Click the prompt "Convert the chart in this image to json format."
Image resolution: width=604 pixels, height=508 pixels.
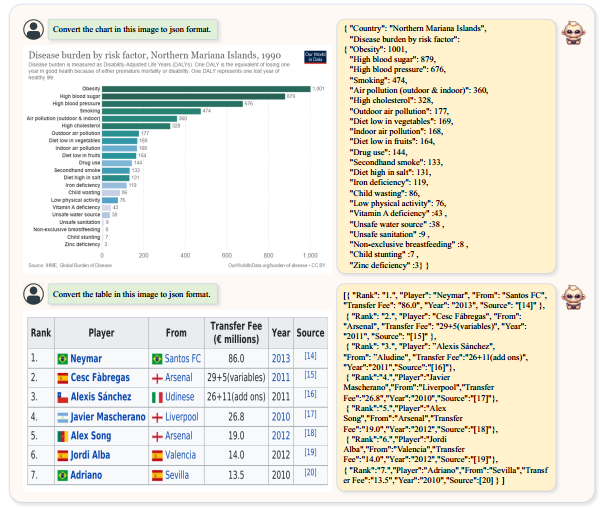(132, 30)
